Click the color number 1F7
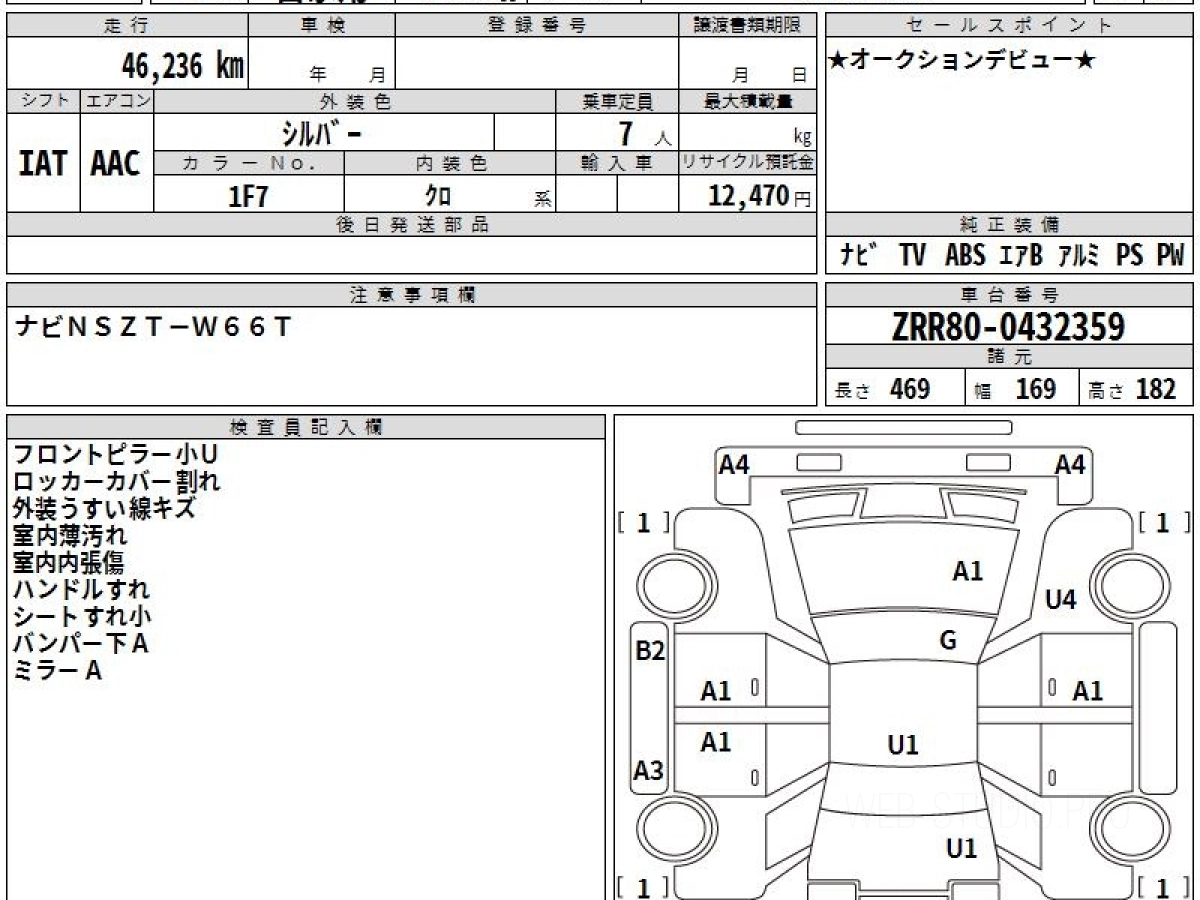The height and width of the screenshot is (900, 1200). [x=249, y=196]
